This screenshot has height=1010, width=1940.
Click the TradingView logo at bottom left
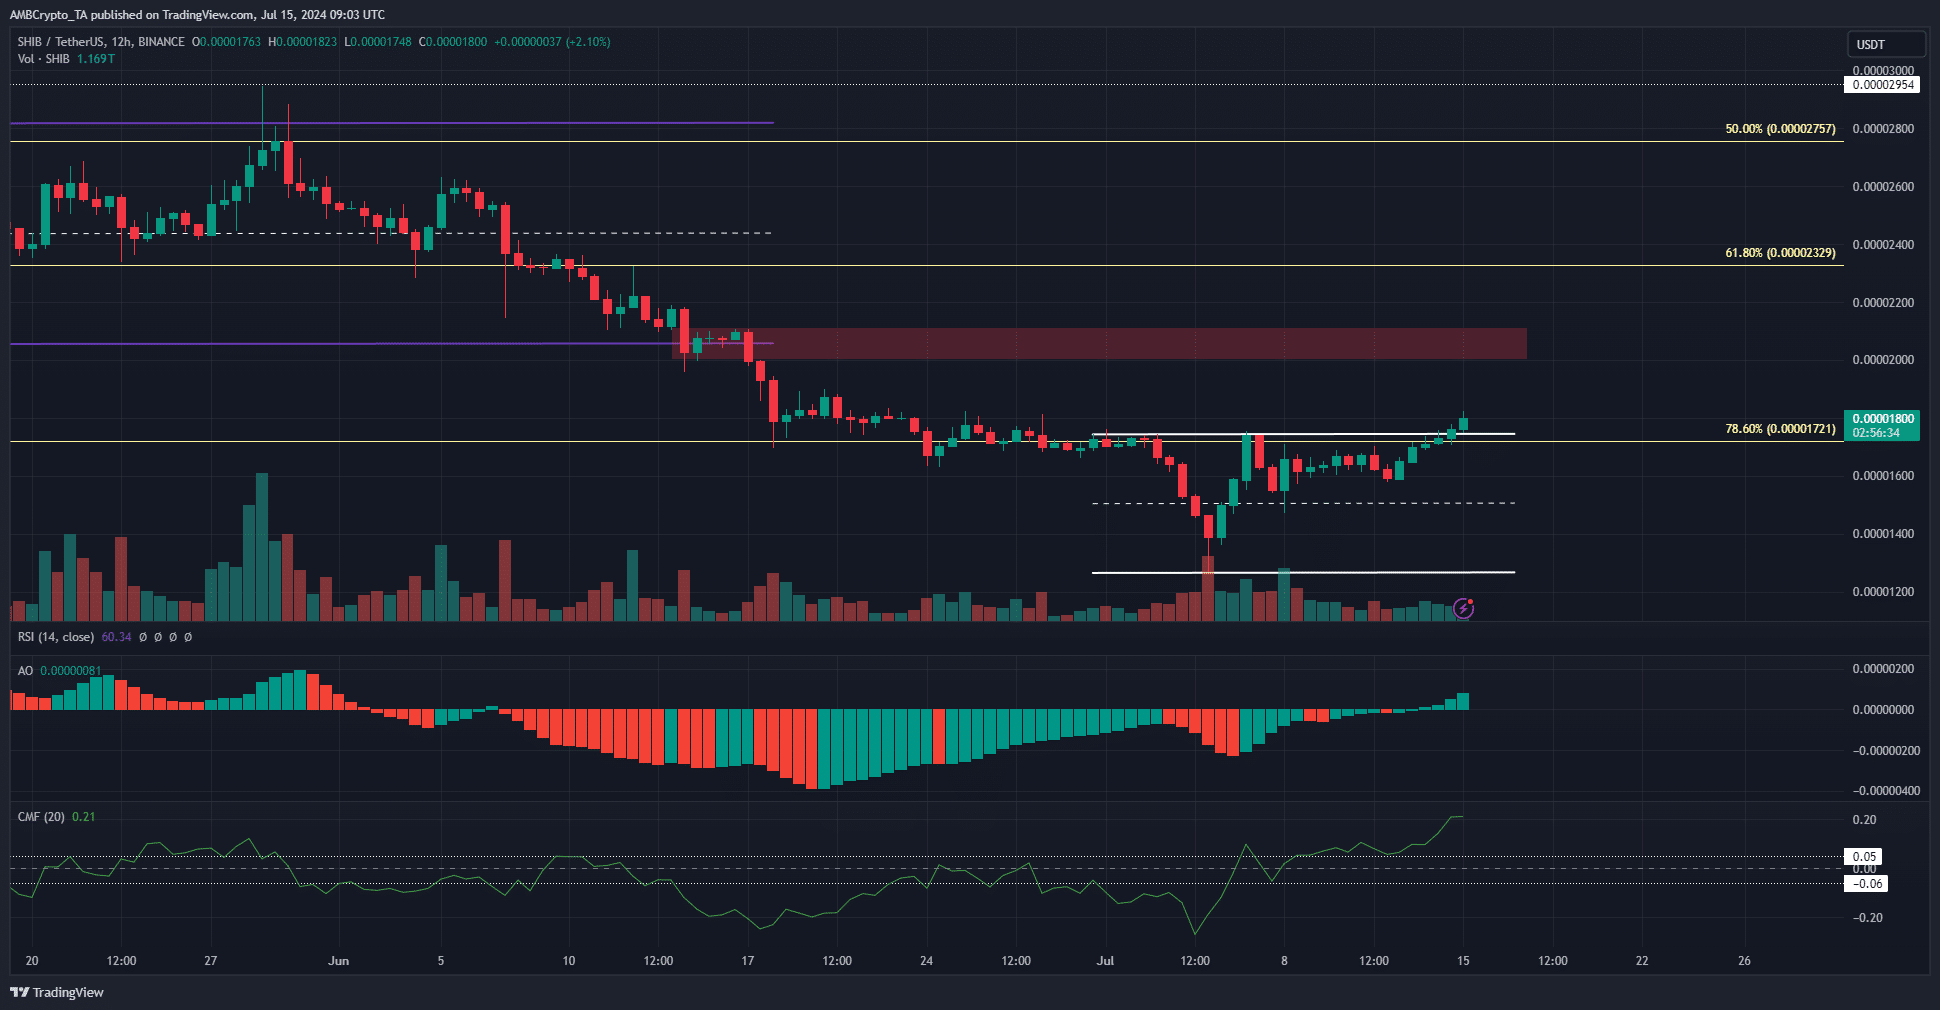coord(57,992)
